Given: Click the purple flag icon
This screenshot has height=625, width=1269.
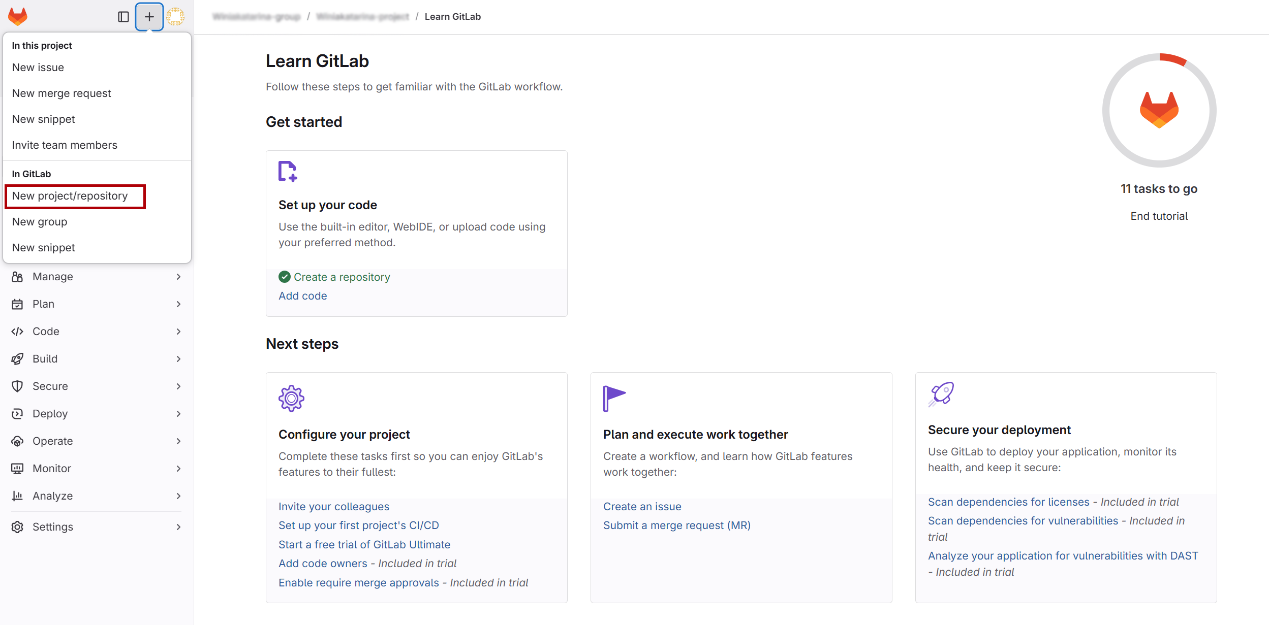Looking at the screenshot, I should (614, 398).
